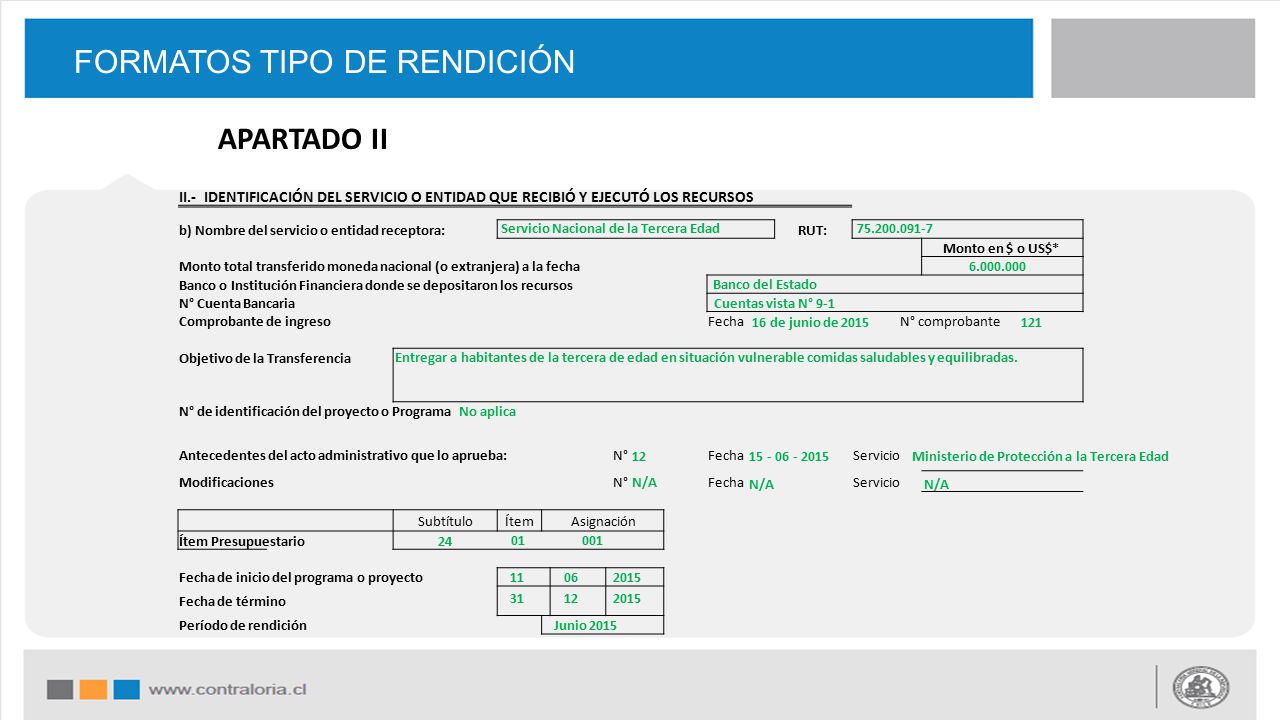1280x720 pixels.
Task: Click the 'Período de rendición' label
Action: pos(243,625)
